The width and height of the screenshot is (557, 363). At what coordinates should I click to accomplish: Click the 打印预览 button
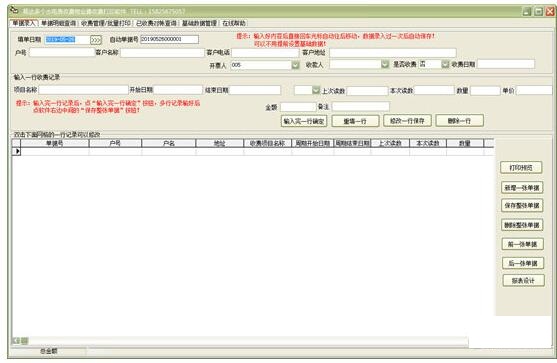pos(521,168)
